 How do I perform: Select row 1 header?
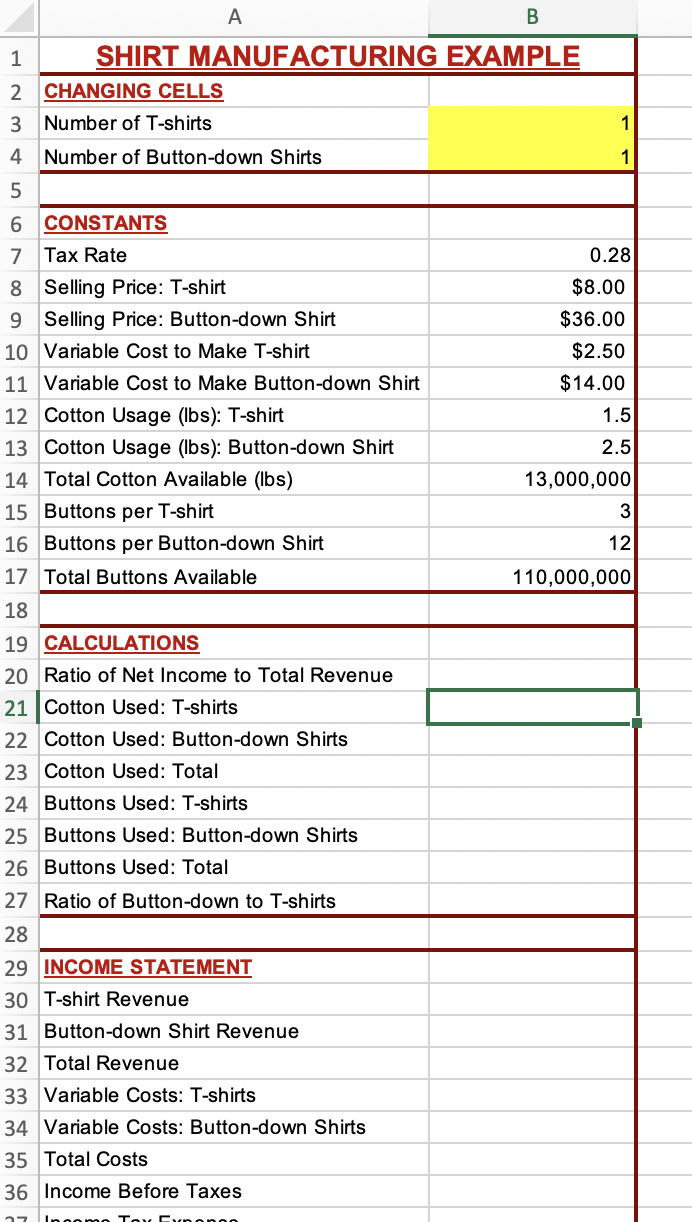[17, 57]
